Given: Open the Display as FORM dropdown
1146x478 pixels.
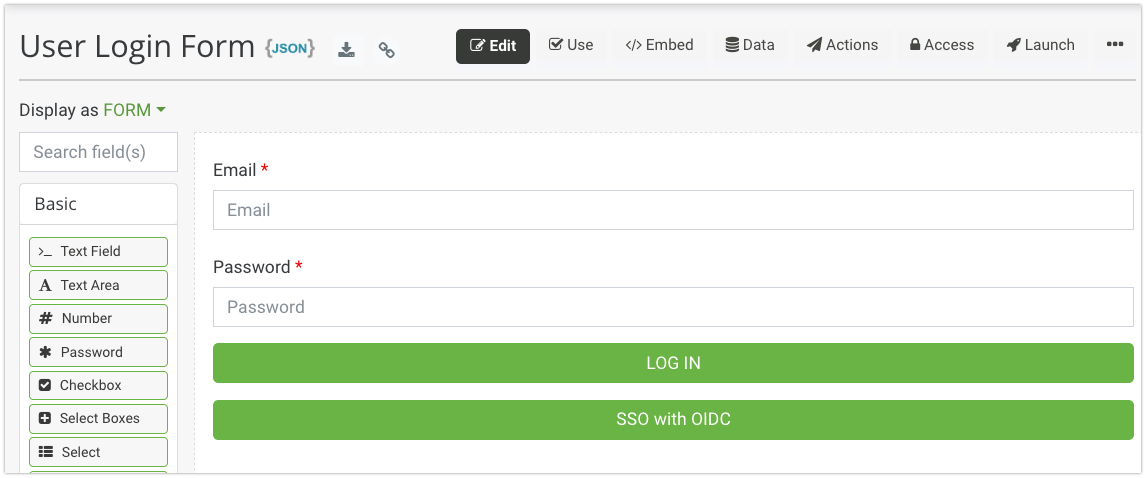Looking at the screenshot, I should point(134,110).
